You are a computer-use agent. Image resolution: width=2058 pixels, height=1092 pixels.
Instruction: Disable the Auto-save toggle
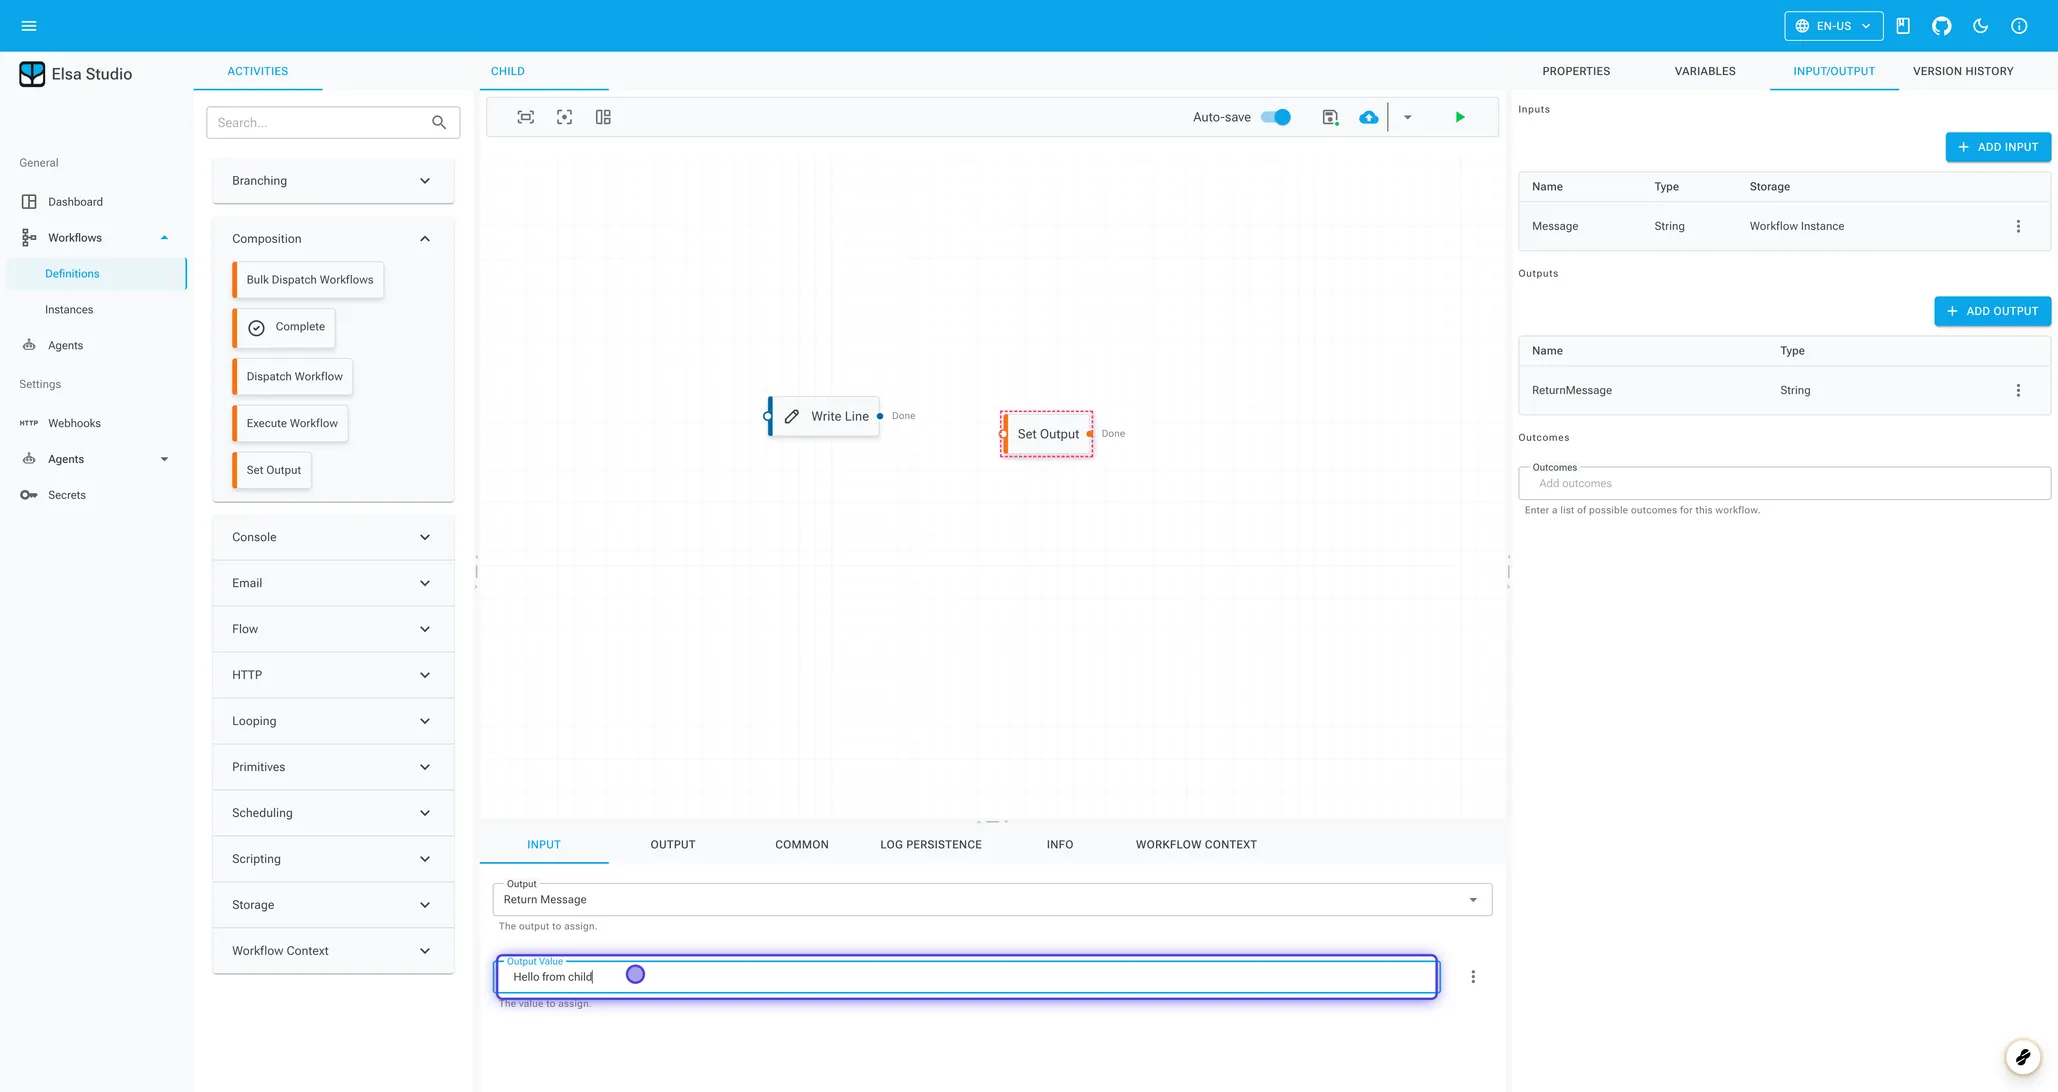(x=1275, y=117)
